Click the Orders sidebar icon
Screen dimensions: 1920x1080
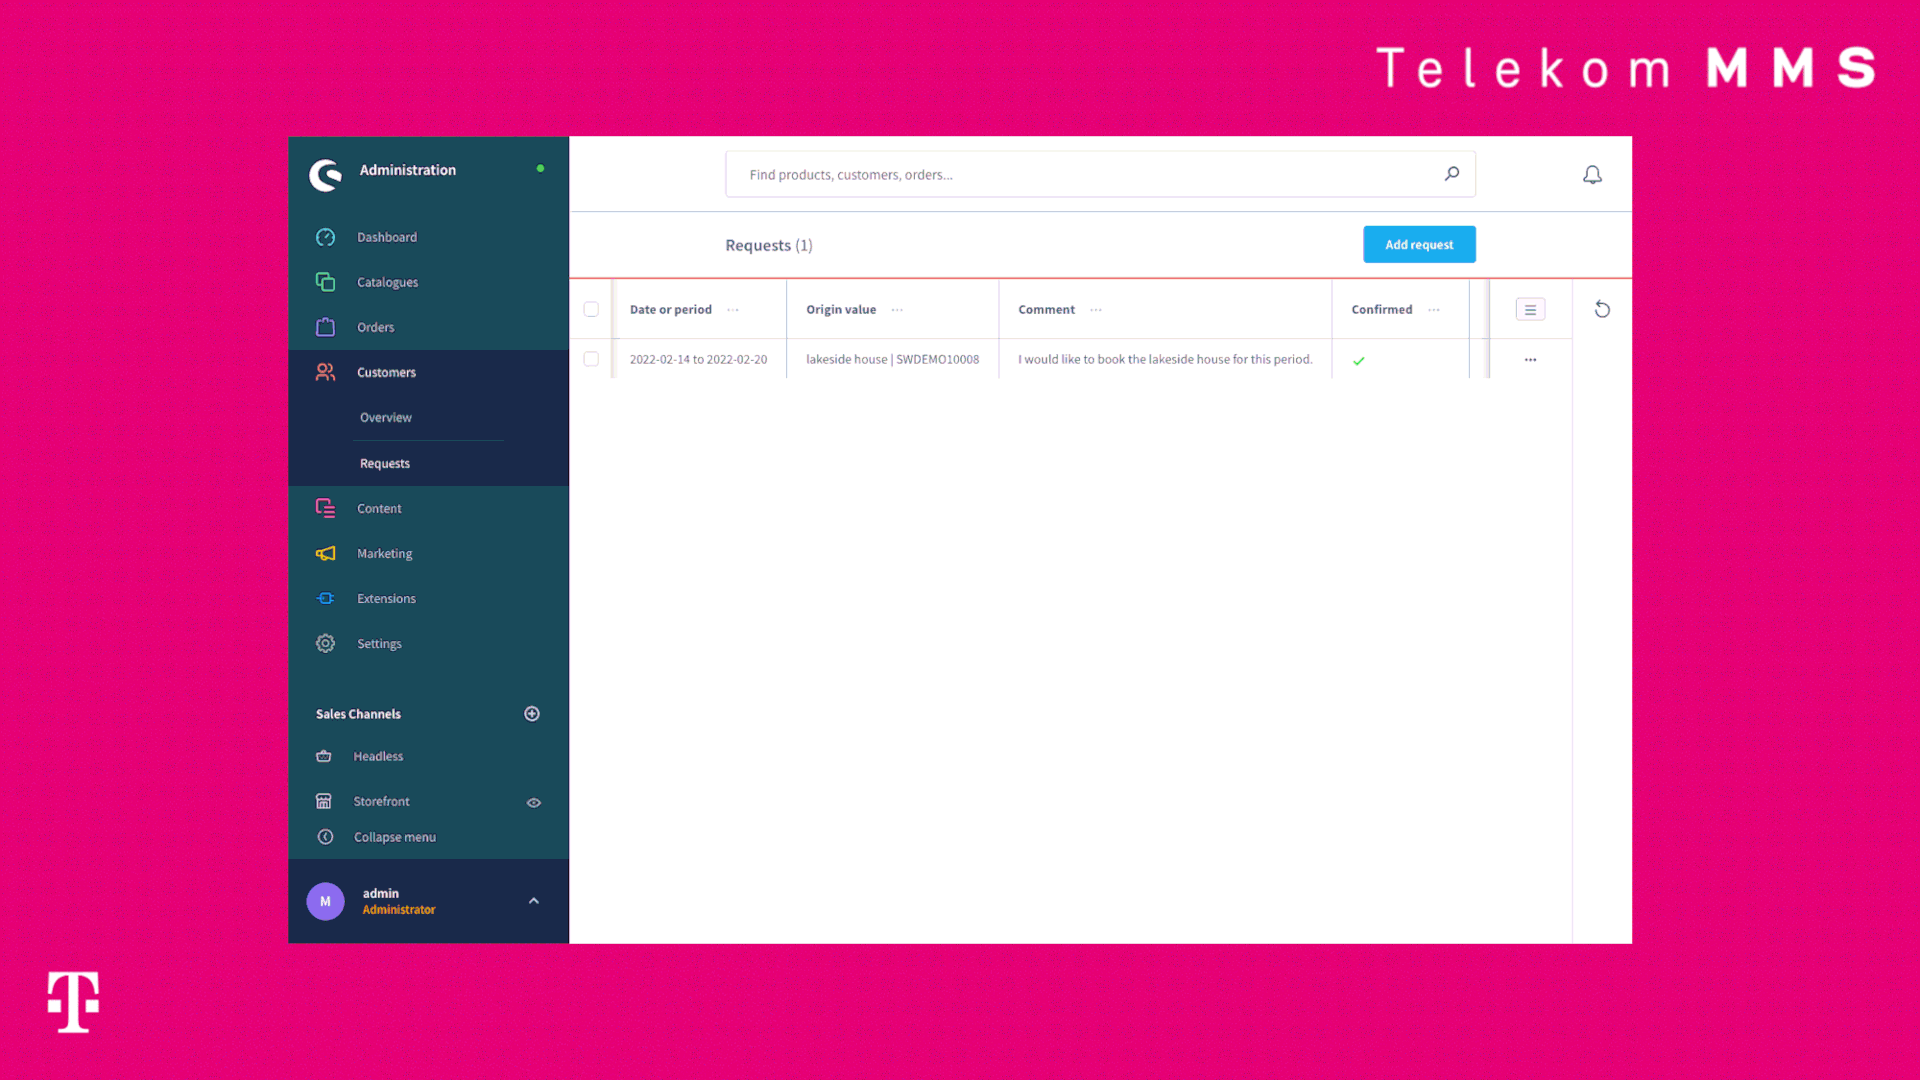click(x=326, y=327)
